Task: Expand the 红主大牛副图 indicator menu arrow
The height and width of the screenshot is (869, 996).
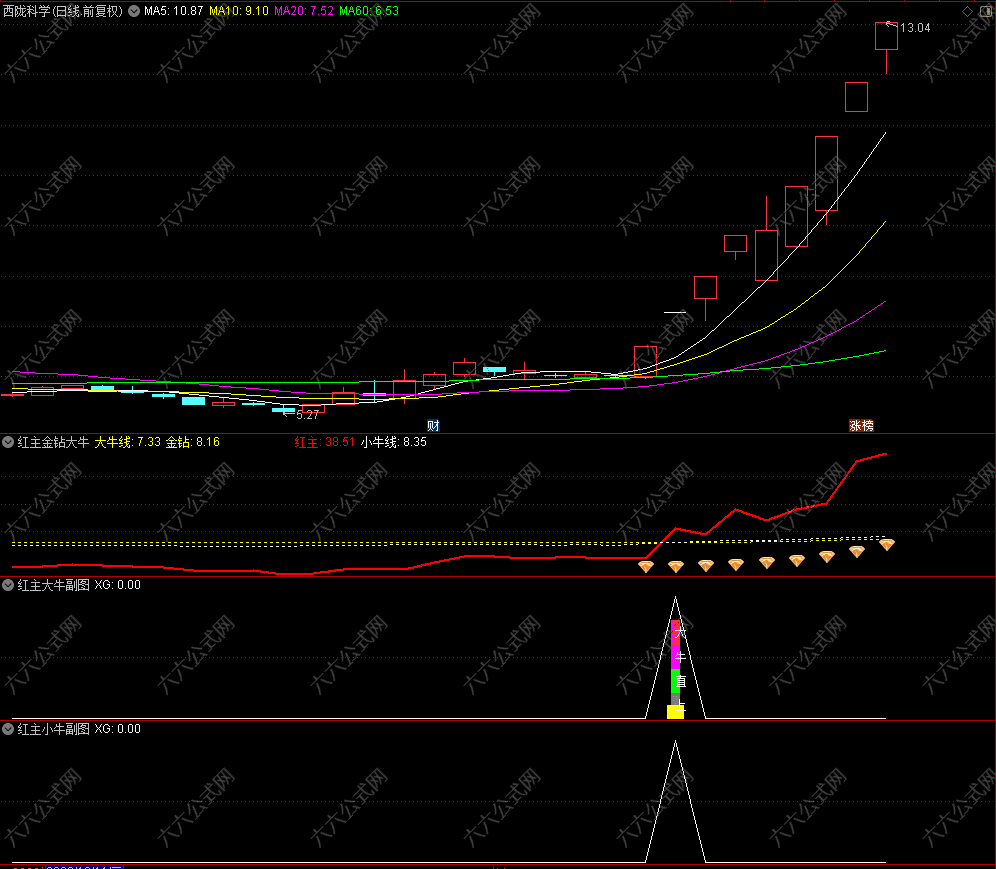Action: [9, 585]
